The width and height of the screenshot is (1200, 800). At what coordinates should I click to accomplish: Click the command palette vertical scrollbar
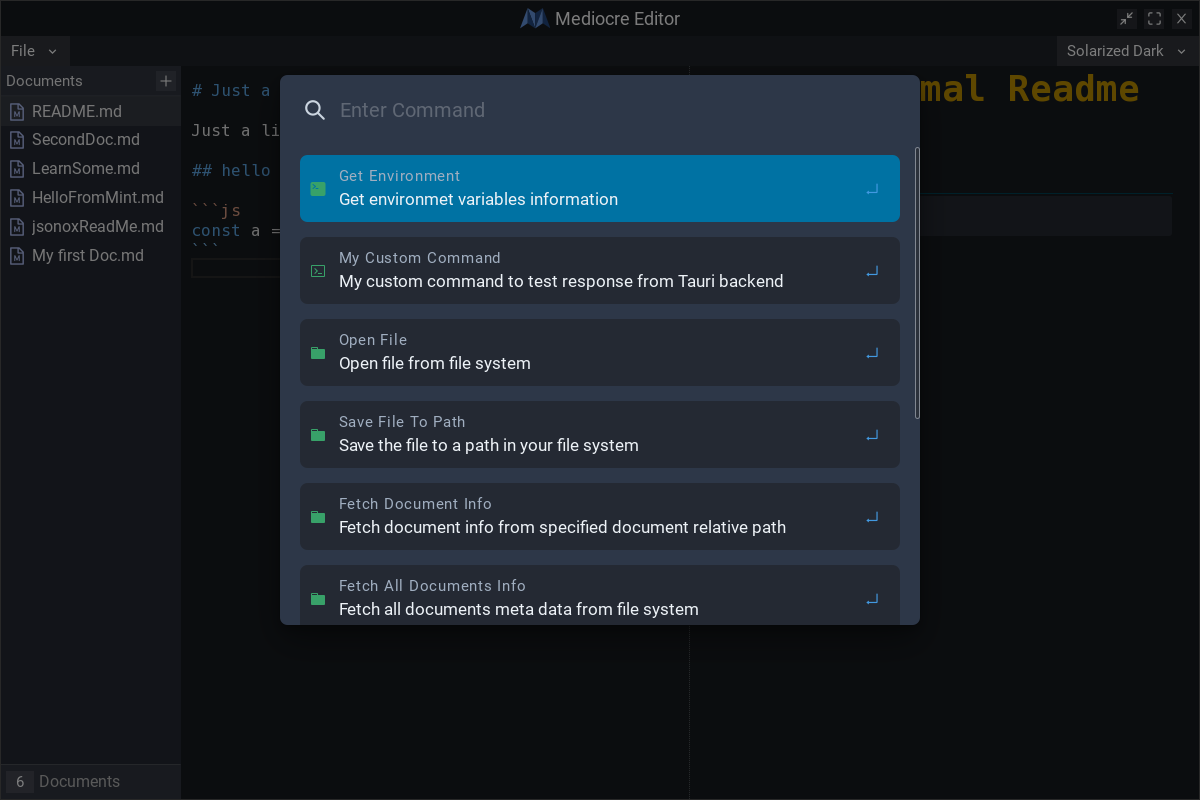coord(917,284)
